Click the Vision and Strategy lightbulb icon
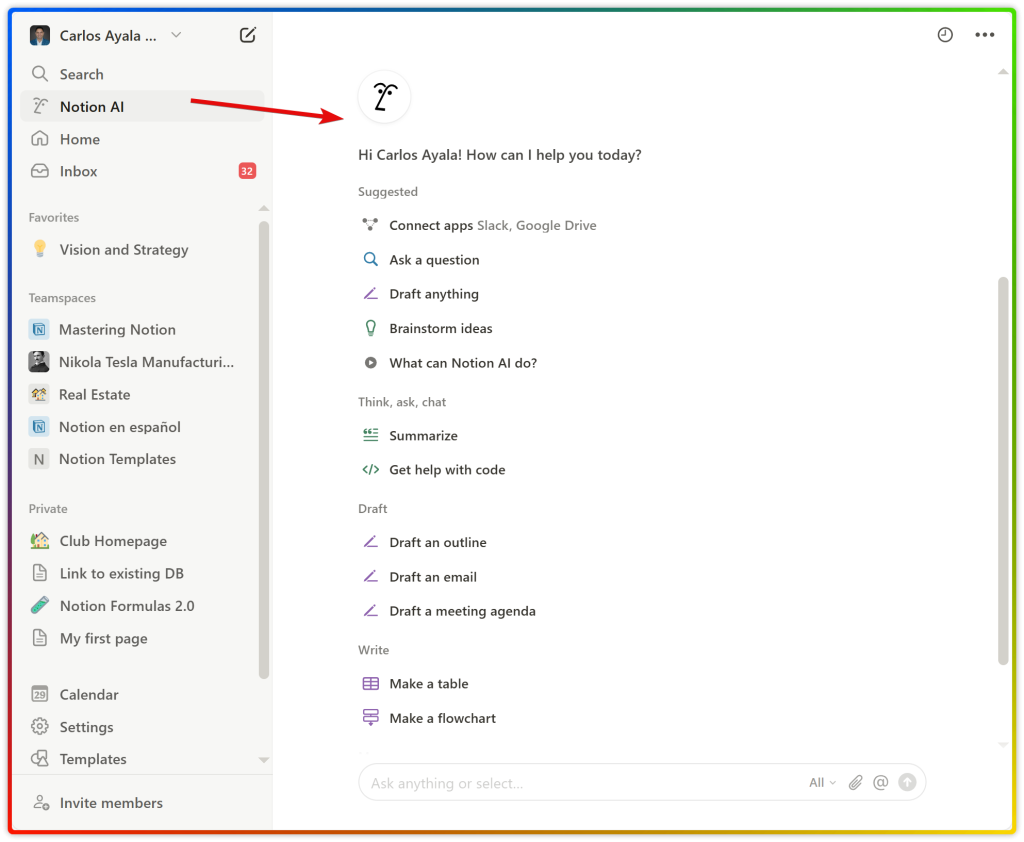The image size is (1024, 842). [x=40, y=249]
